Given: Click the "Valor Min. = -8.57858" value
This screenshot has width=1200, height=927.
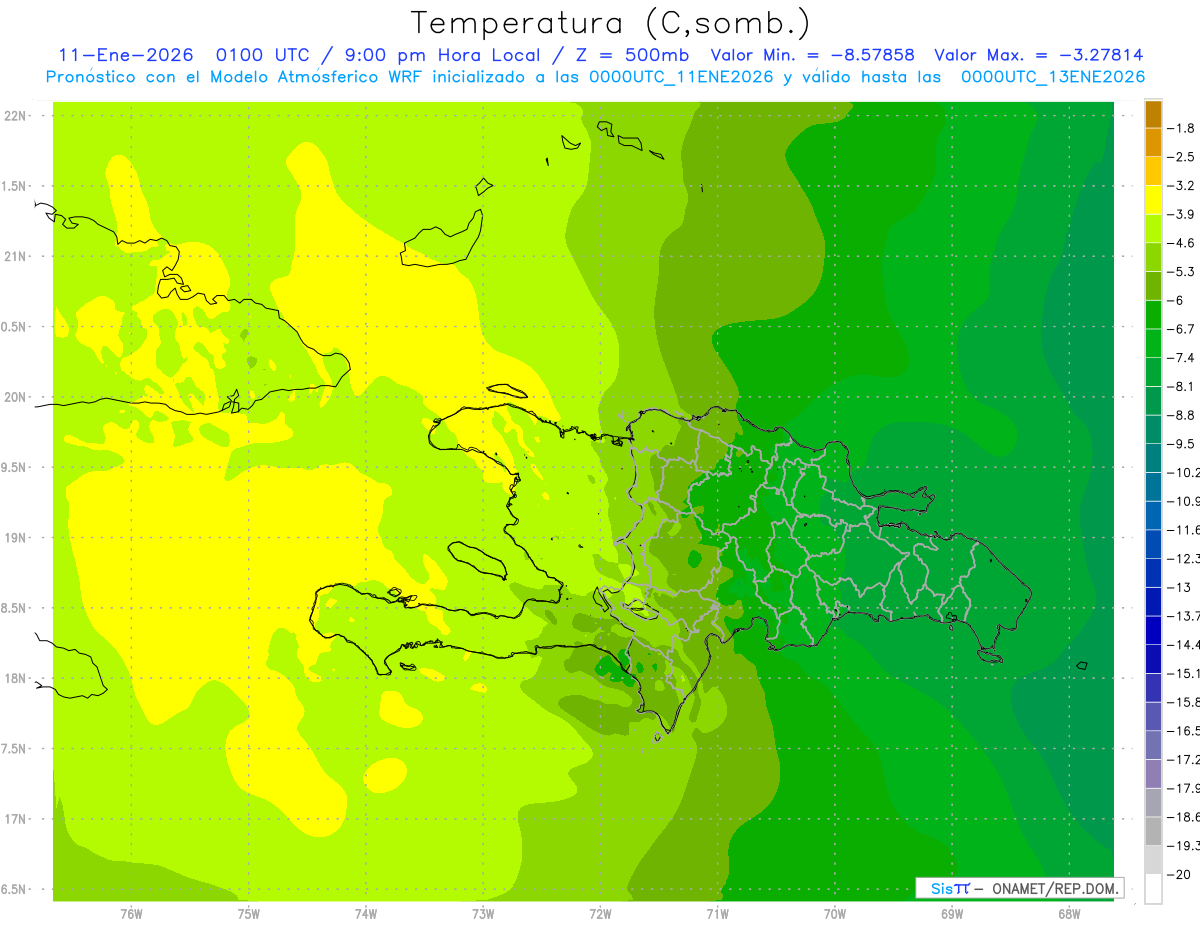Looking at the screenshot, I should tap(812, 56).
